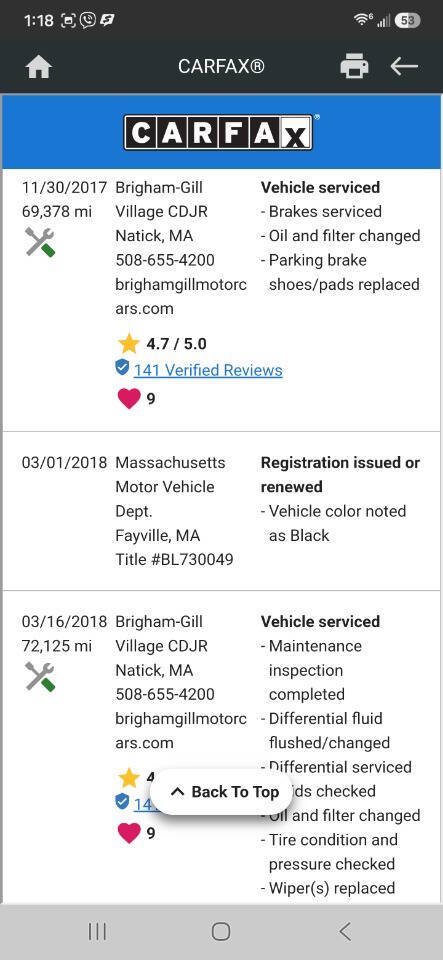Tap the Registration issued or renewed heading
443x960 pixels.
(340, 474)
